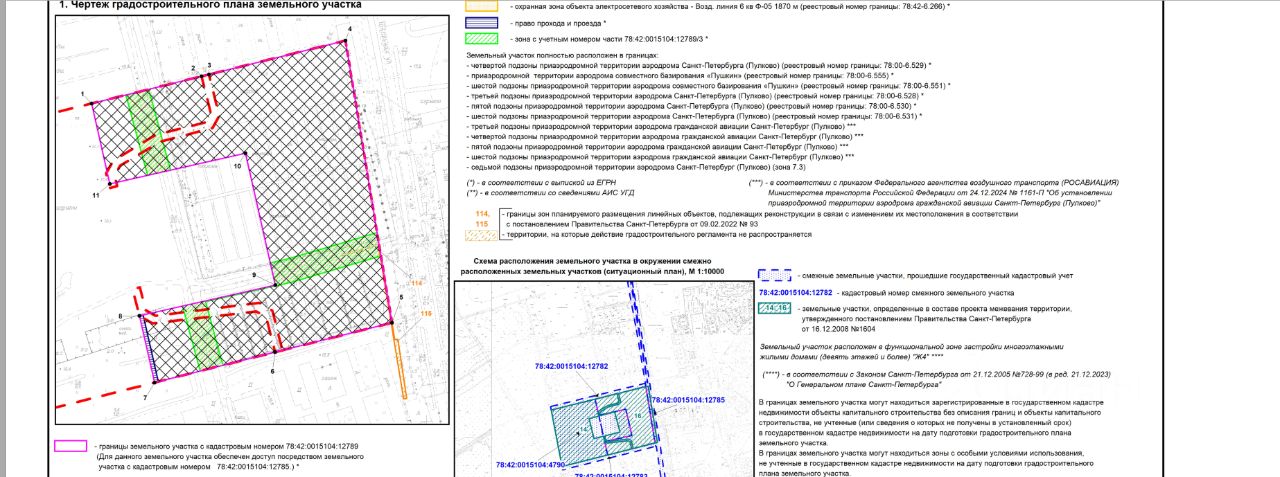This screenshot has width=1280, height=477.
Task: Click blue dashed legend swatch for adjacent plots
Action: (775, 273)
